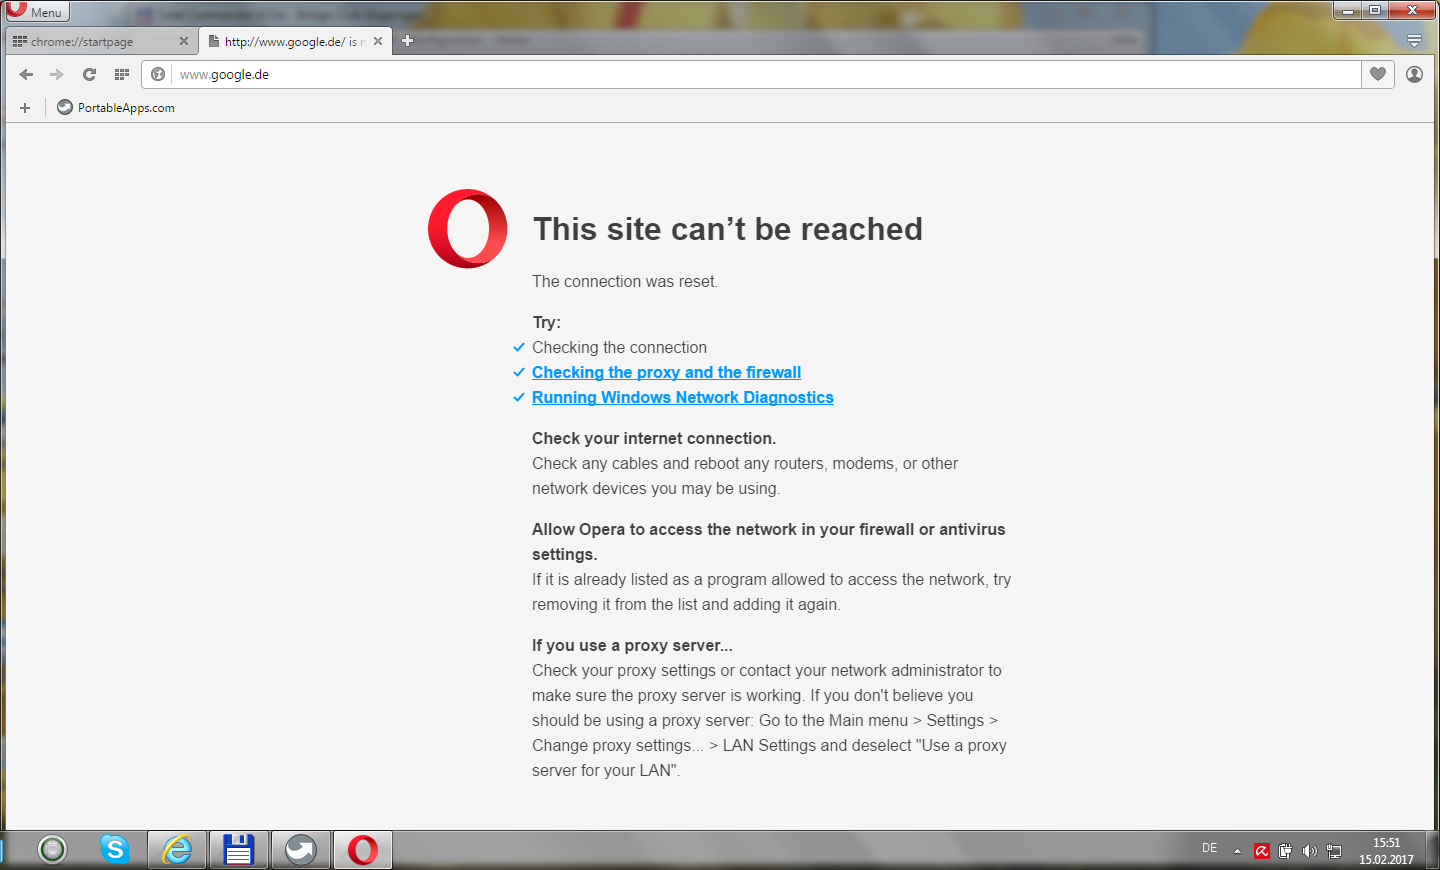Open the network connection tray icon
Screen dimensions: 1440x870
point(1334,851)
